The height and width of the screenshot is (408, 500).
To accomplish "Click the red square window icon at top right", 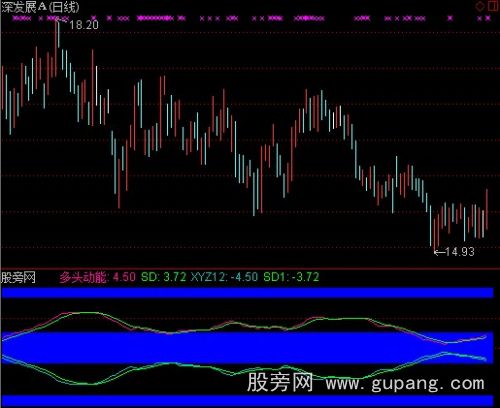I will (x=493, y=6).
